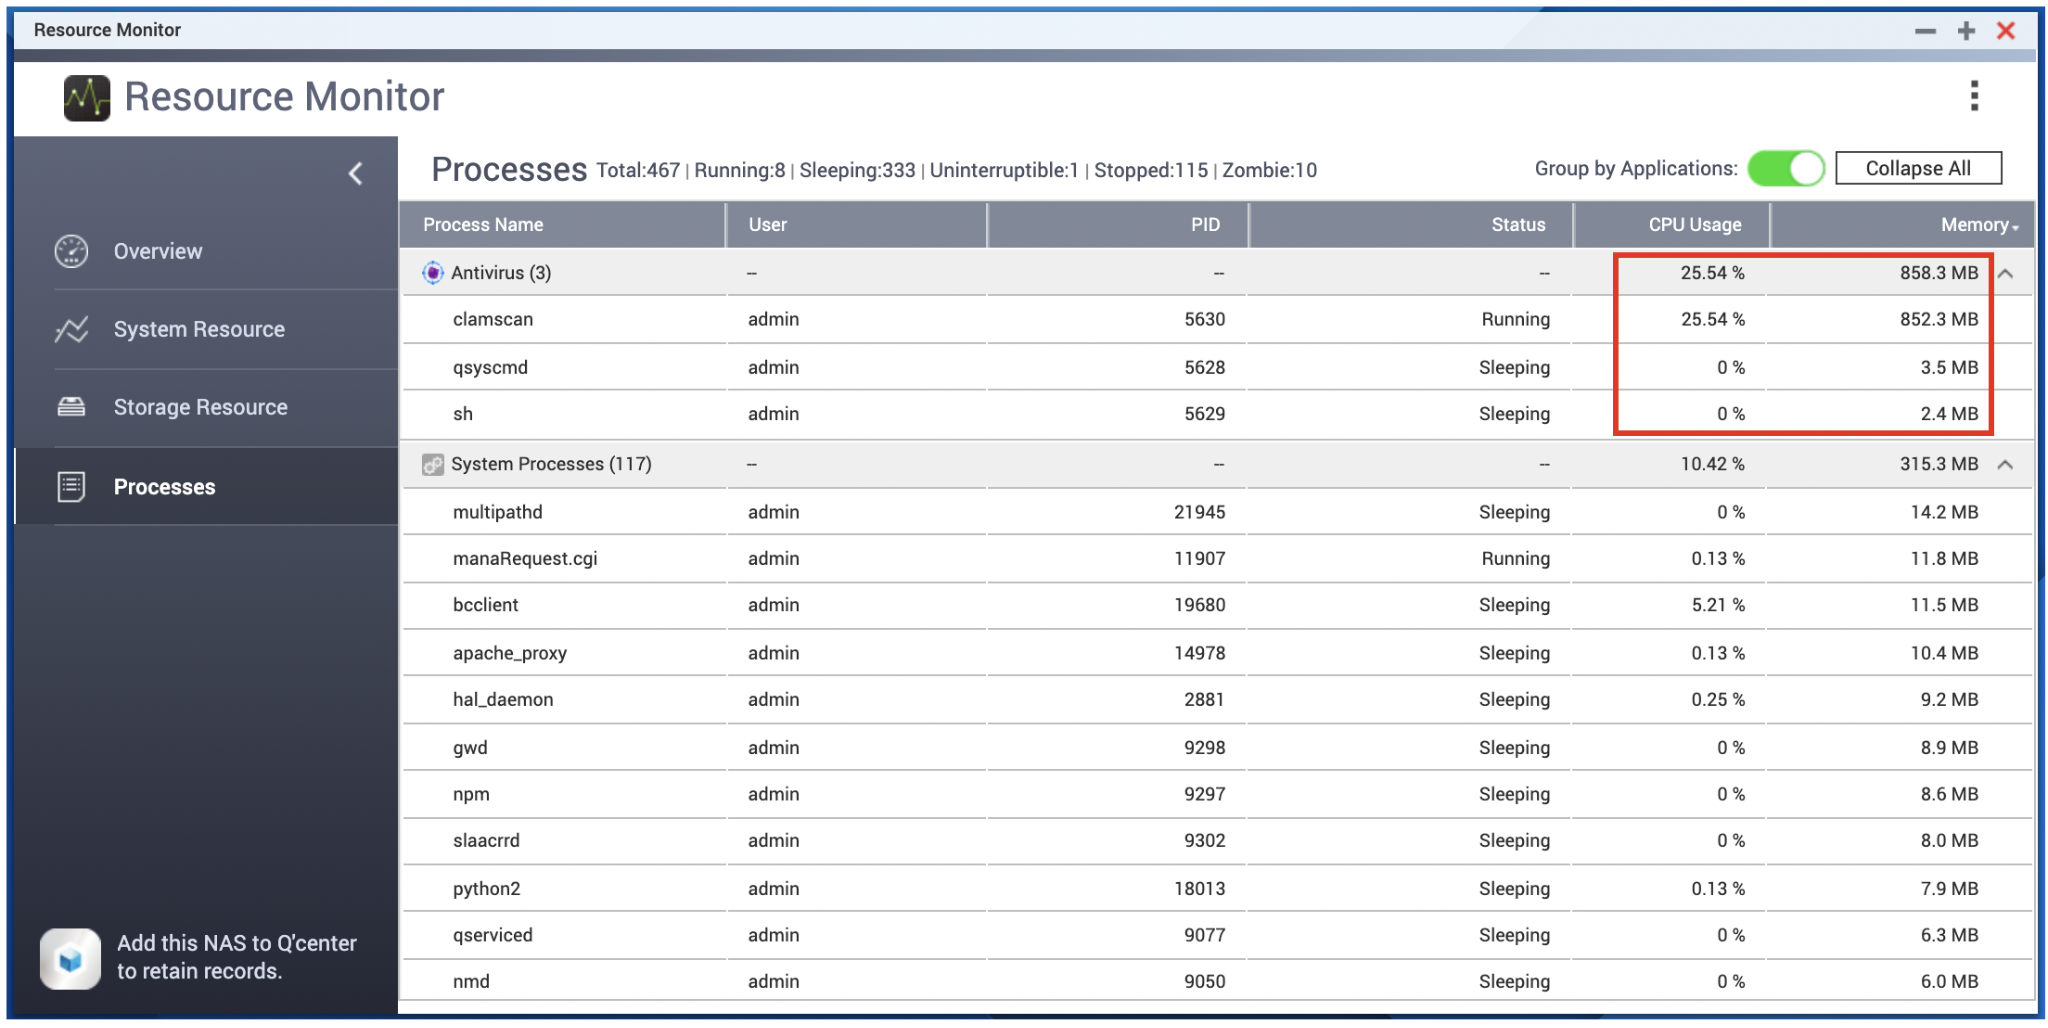The height and width of the screenshot is (1028, 2048).
Task: Click the Q'center cube icon
Action: pyautogui.click(x=70, y=959)
